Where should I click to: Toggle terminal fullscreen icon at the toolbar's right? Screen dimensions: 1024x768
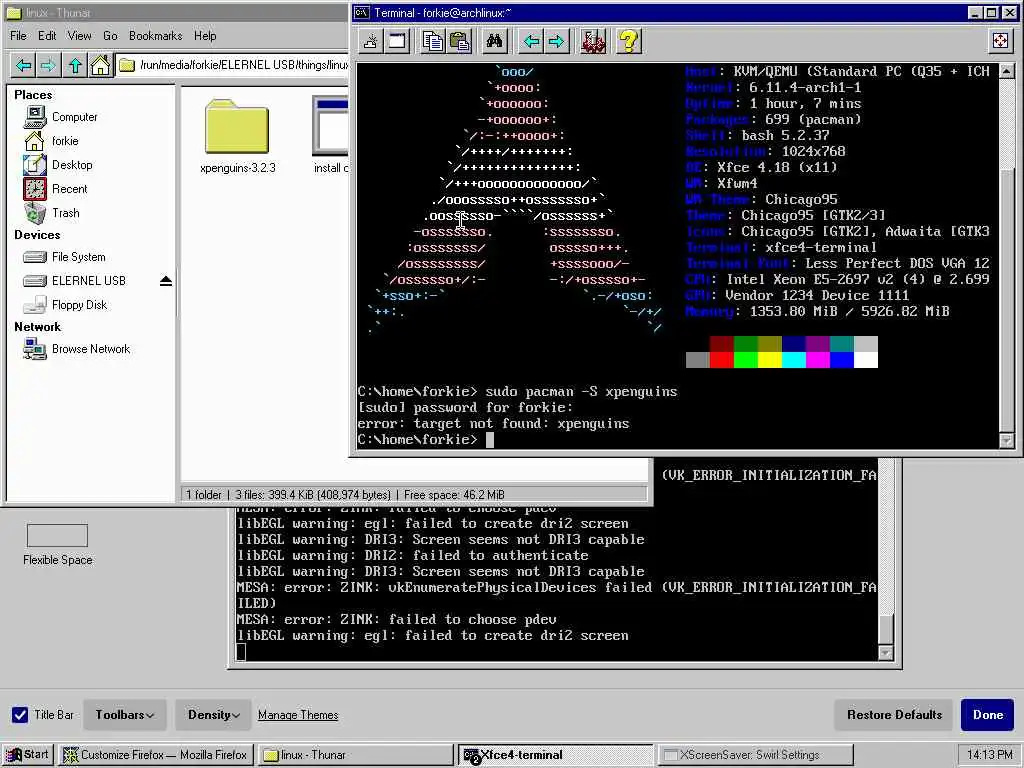1000,42
